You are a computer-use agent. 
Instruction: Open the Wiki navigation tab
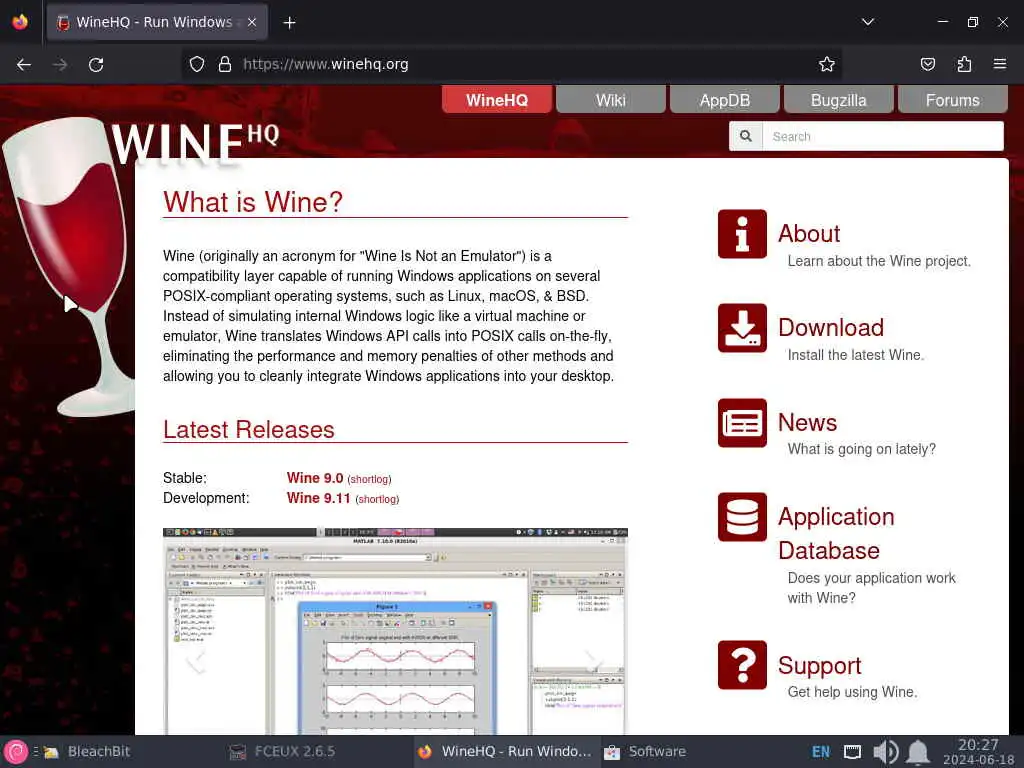pos(611,100)
